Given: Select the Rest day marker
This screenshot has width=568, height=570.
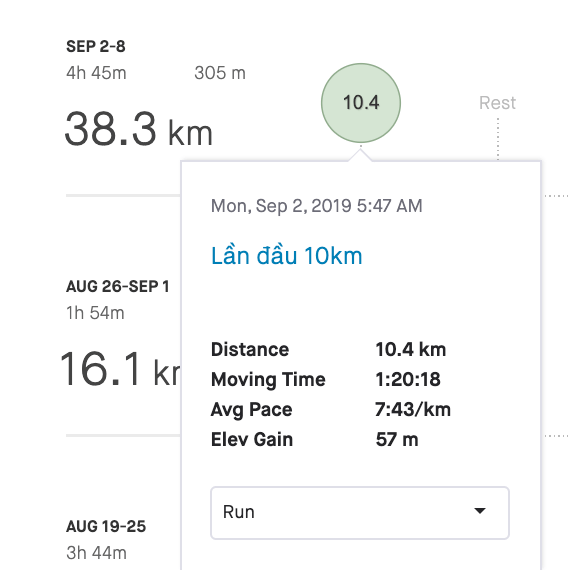Looking at the screenshot, I should (497, 103).
